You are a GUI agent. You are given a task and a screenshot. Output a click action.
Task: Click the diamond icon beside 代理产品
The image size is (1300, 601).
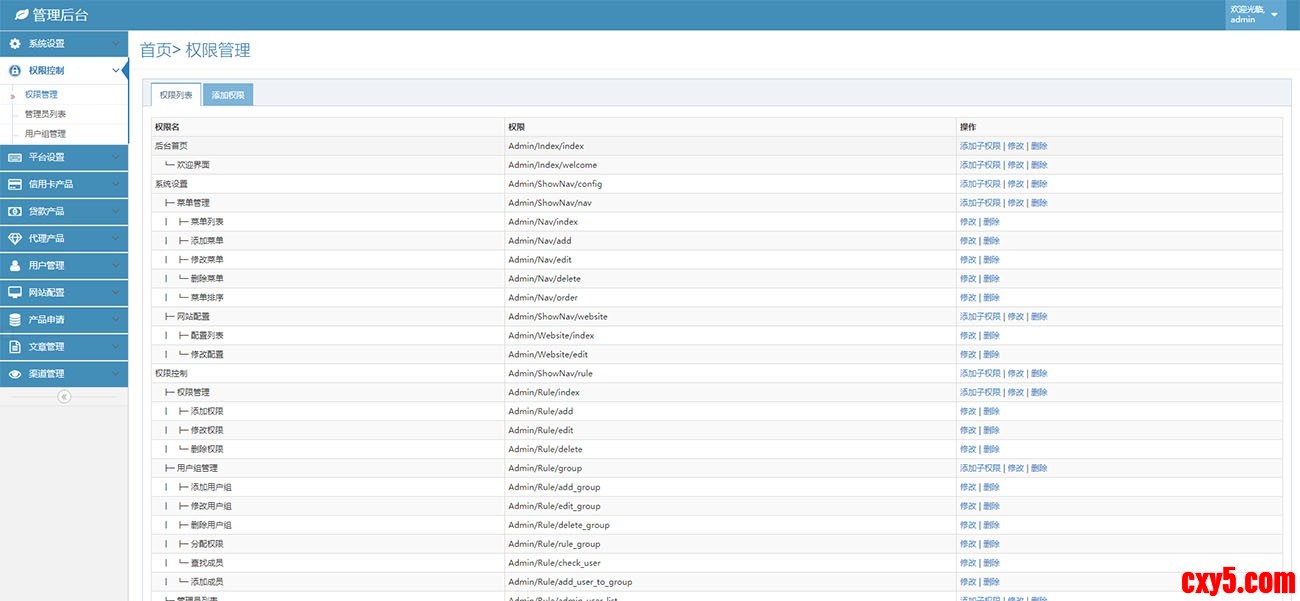[x=15, y=238]
